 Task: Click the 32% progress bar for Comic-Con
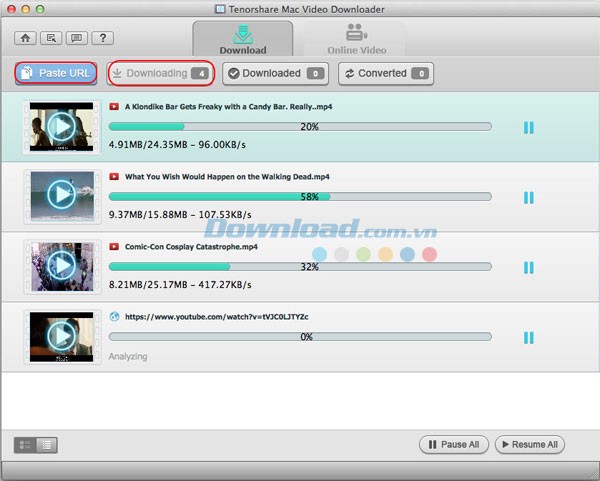point(300,266)
